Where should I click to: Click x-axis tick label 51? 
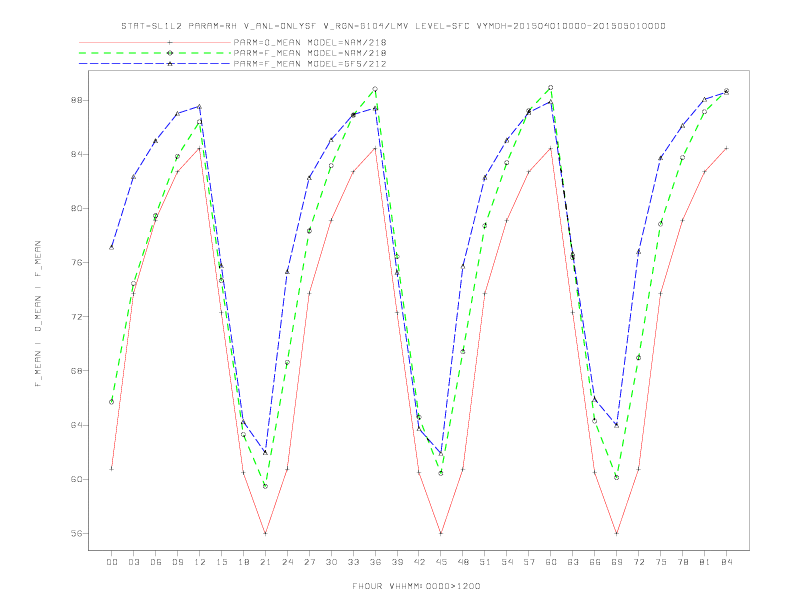coord(485,562)
